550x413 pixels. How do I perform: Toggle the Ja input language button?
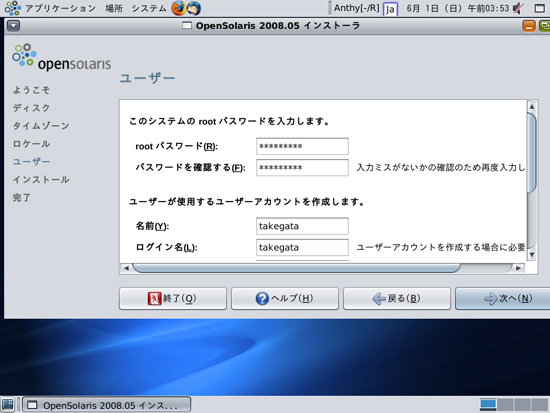pyautogui.click(x=390, y=9)
